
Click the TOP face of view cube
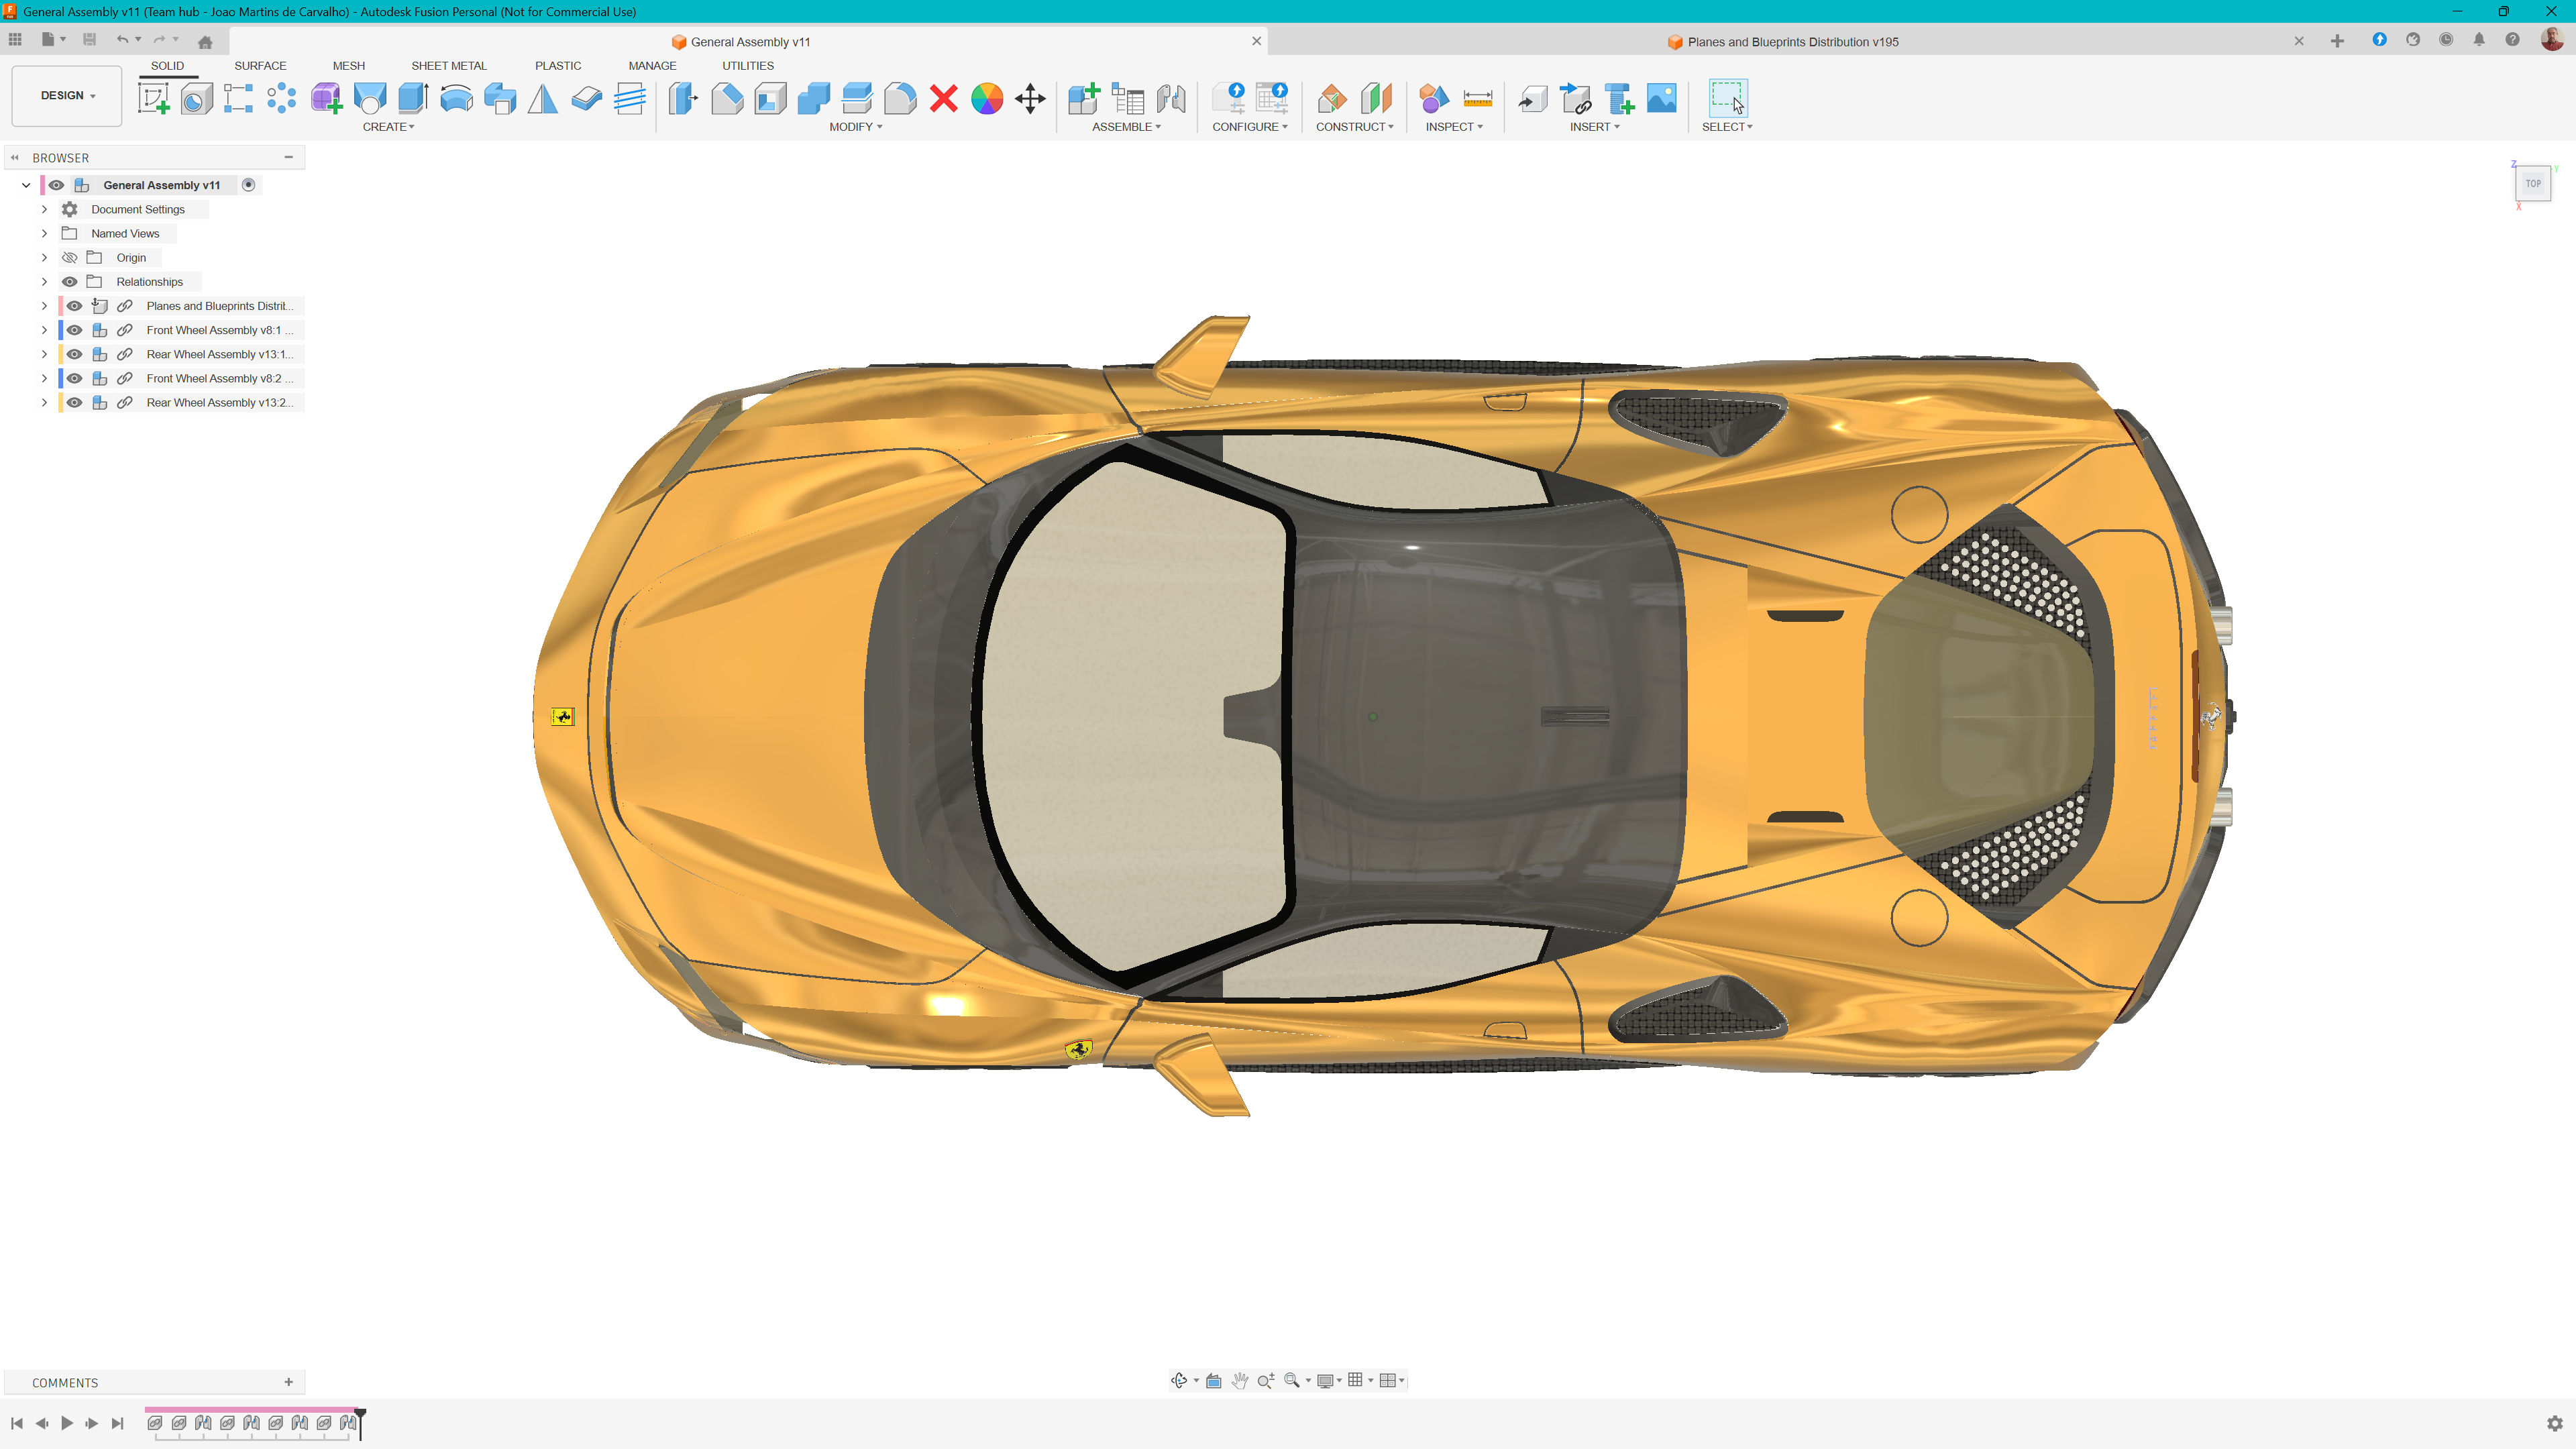2532,183
